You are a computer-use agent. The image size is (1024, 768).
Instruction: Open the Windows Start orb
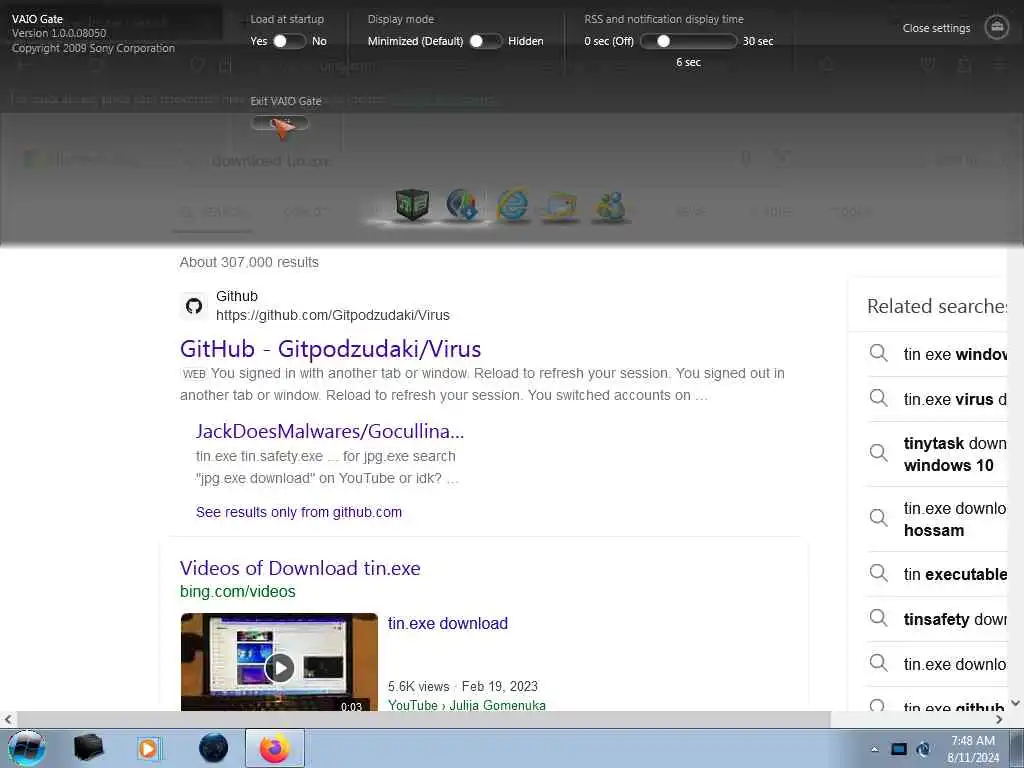(27, 748)
